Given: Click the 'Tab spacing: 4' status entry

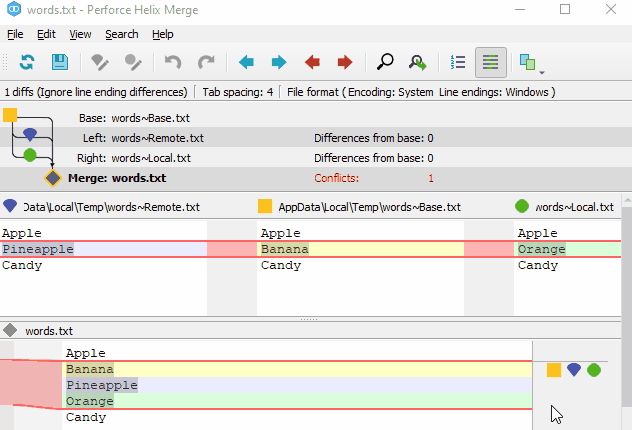Looking at the screenshot, I should pyautogui.click(x=237, y=92).
